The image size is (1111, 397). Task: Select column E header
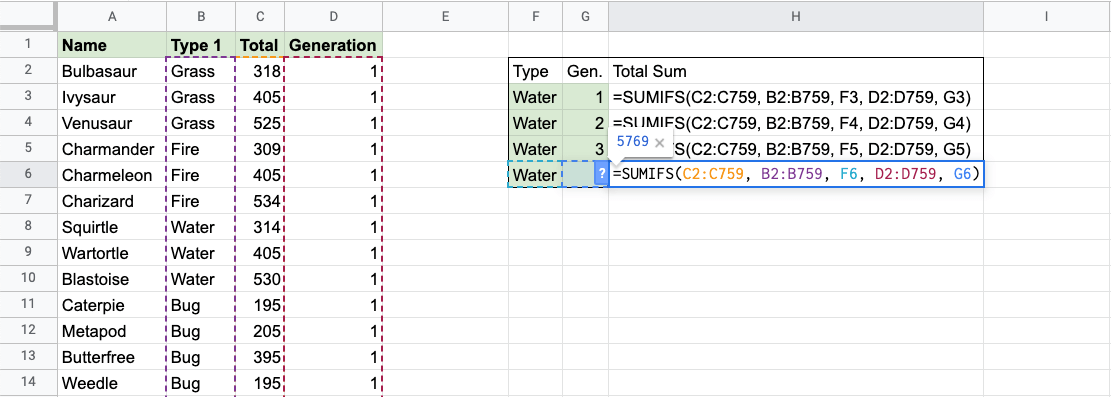tap(445, 16)
